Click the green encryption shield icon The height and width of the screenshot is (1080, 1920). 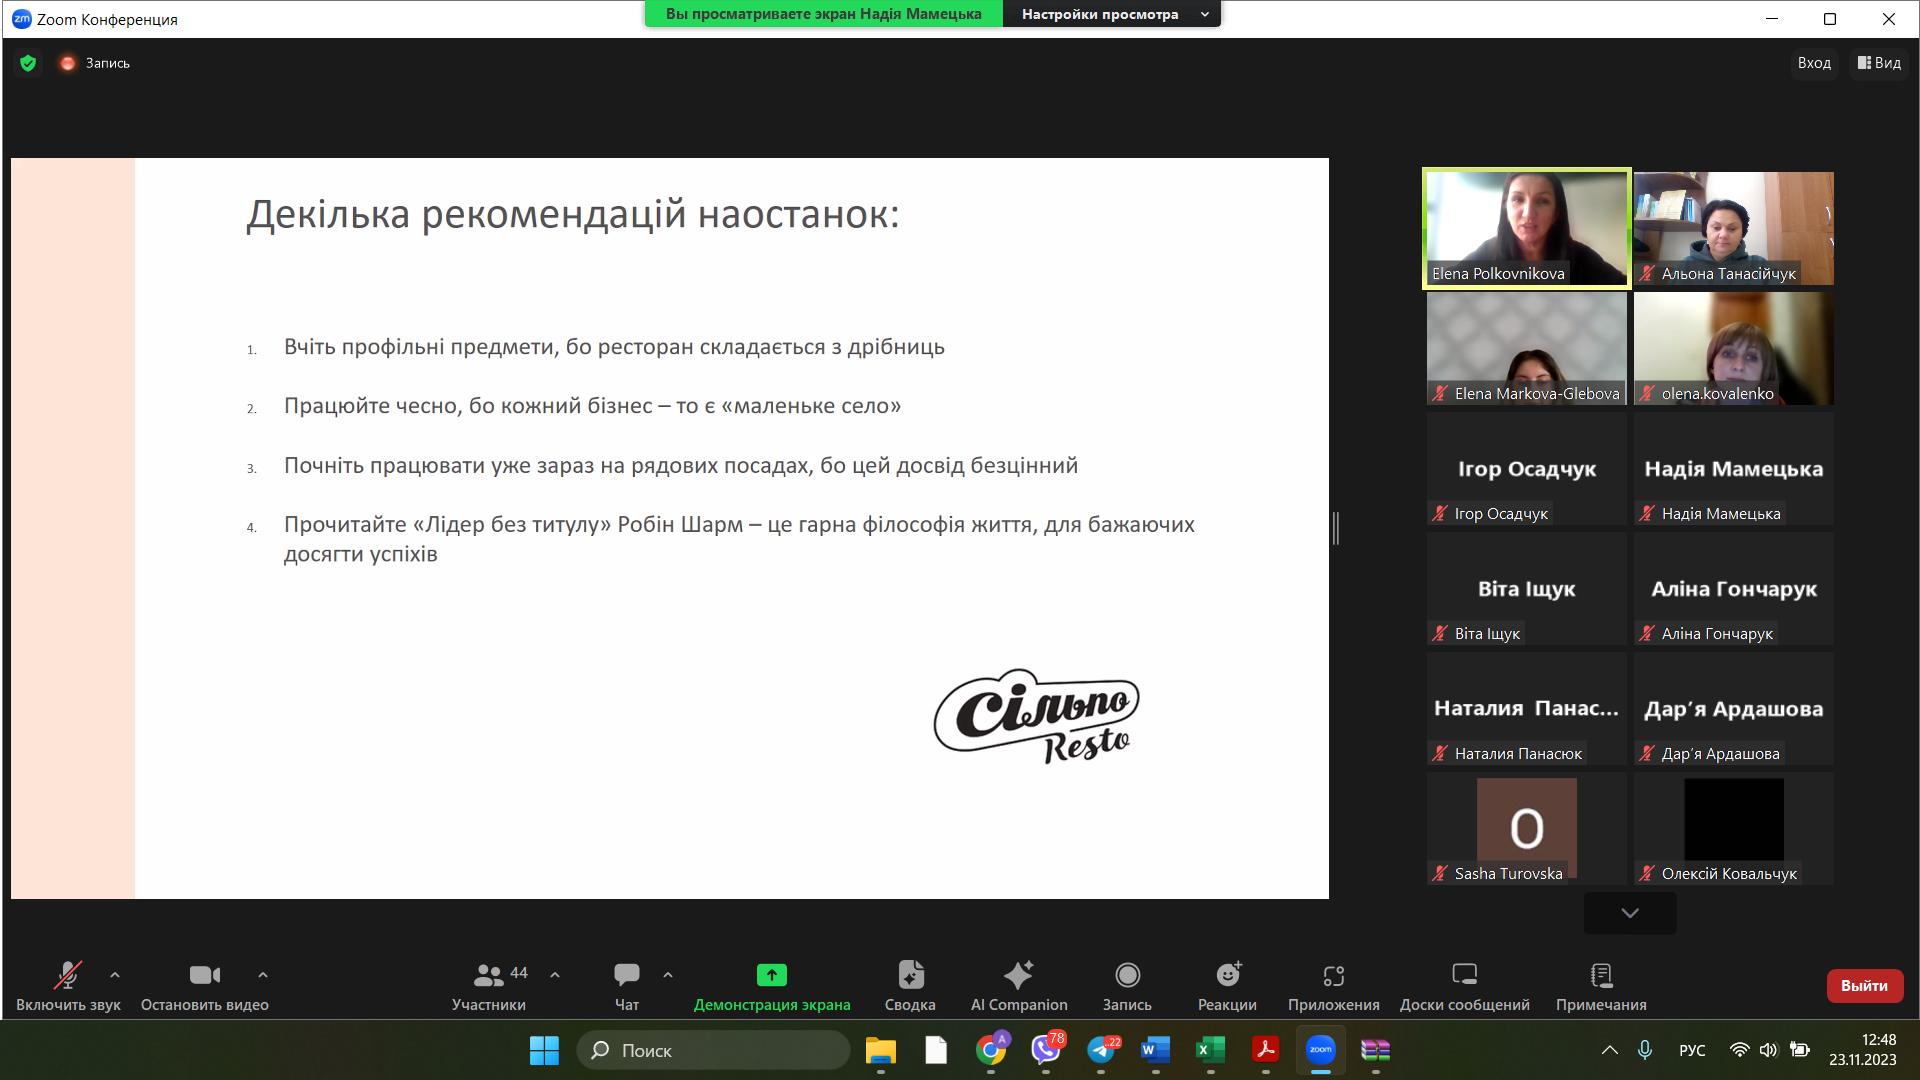pos(28,63)
